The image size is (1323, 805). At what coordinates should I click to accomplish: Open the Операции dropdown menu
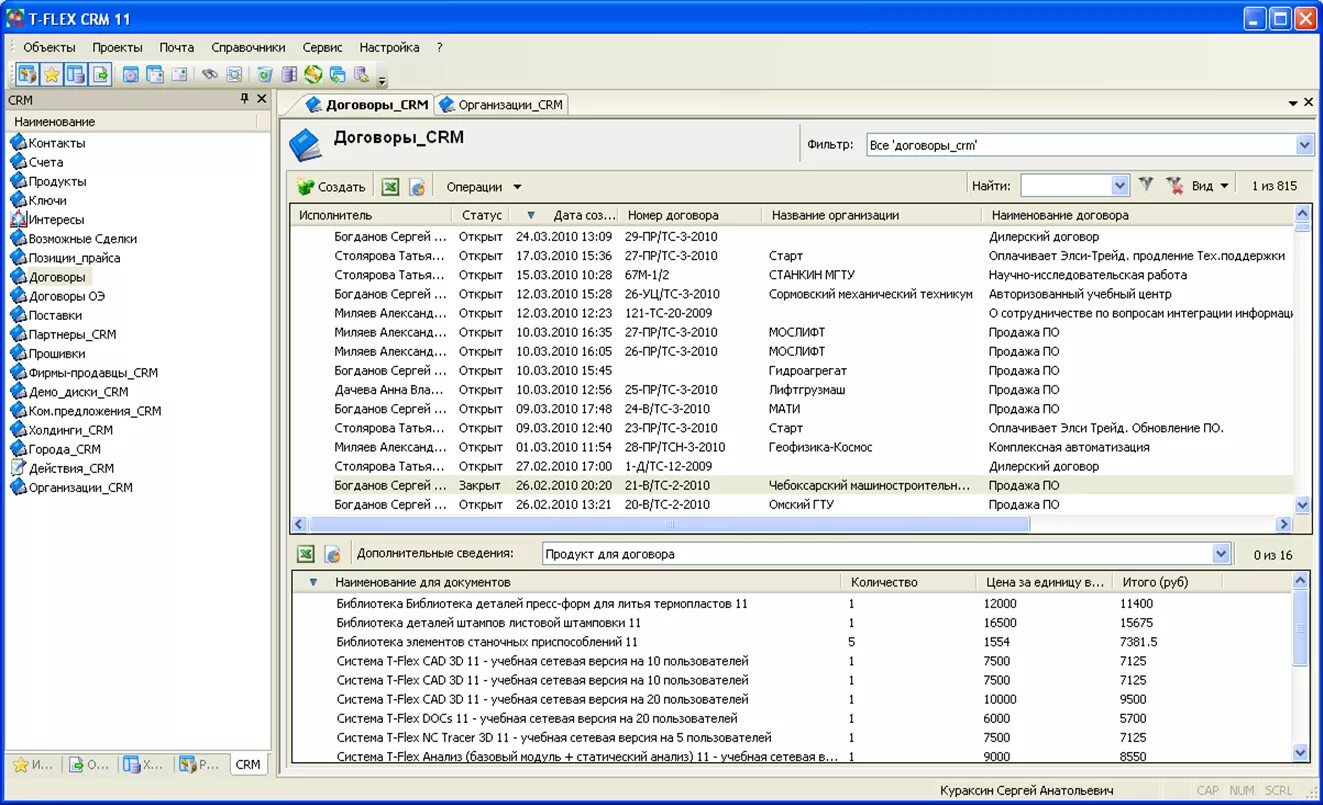point(485,187)
